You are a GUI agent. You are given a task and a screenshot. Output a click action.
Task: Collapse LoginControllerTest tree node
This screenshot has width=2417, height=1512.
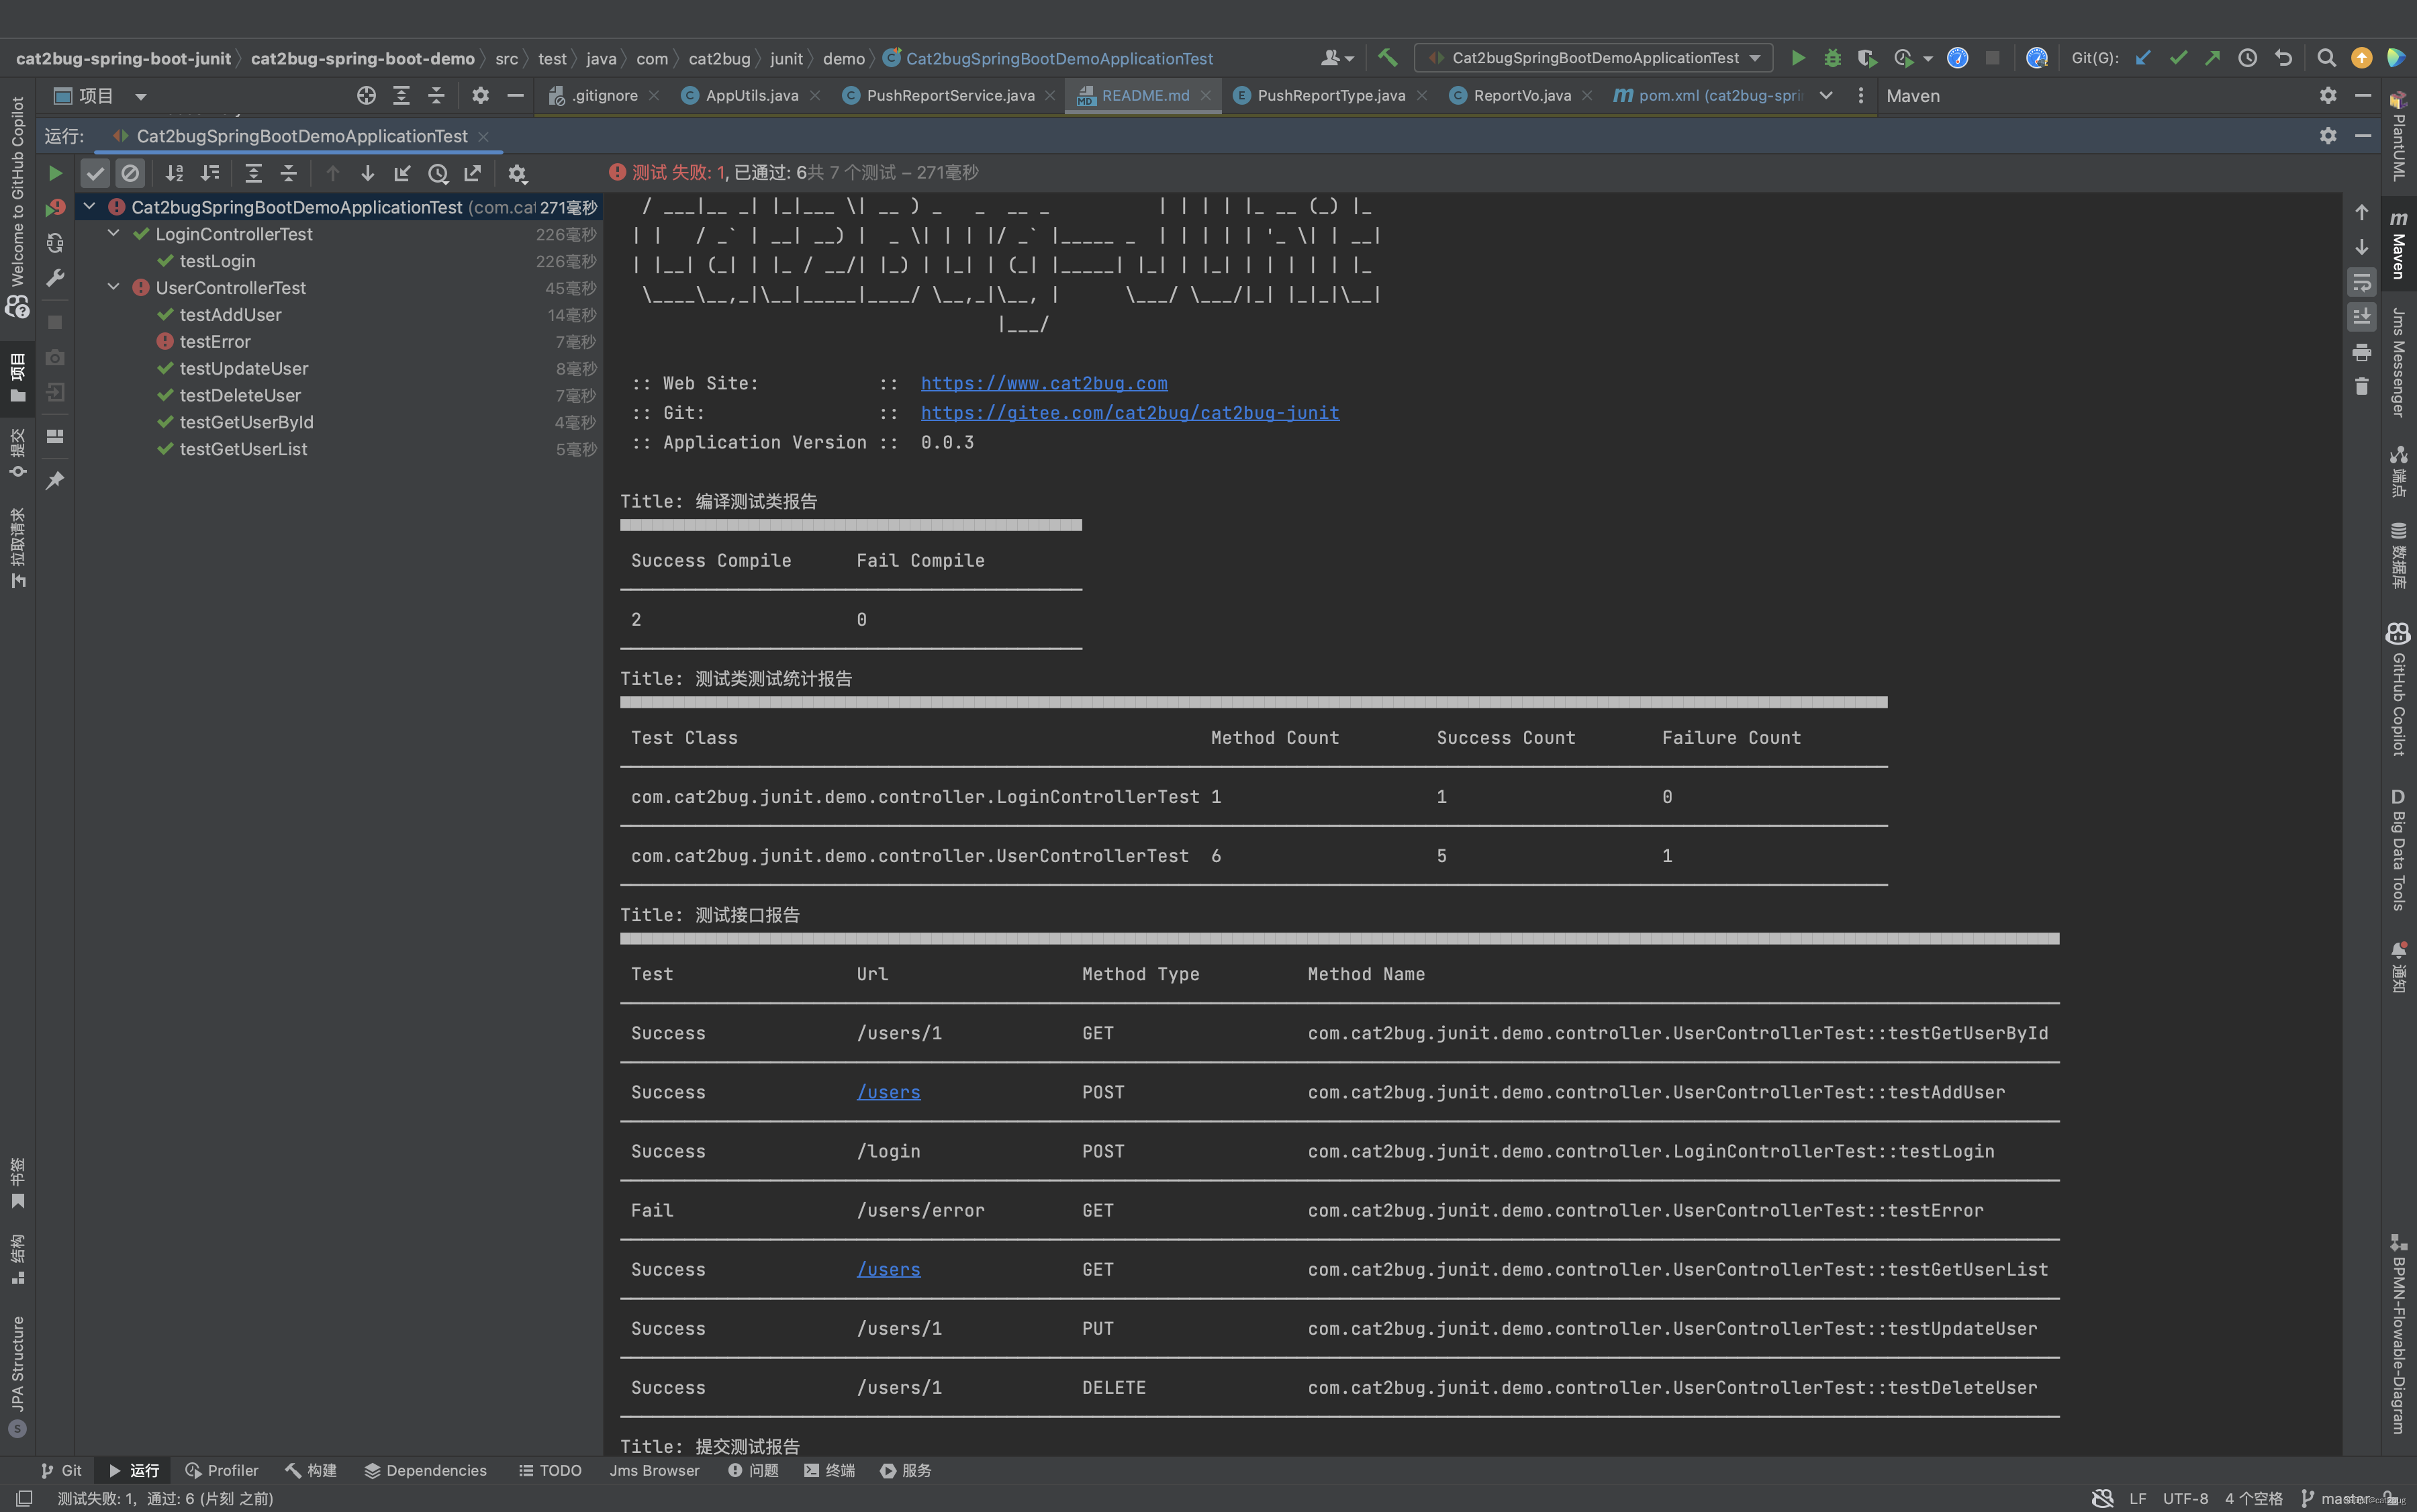tap(114, 233)
